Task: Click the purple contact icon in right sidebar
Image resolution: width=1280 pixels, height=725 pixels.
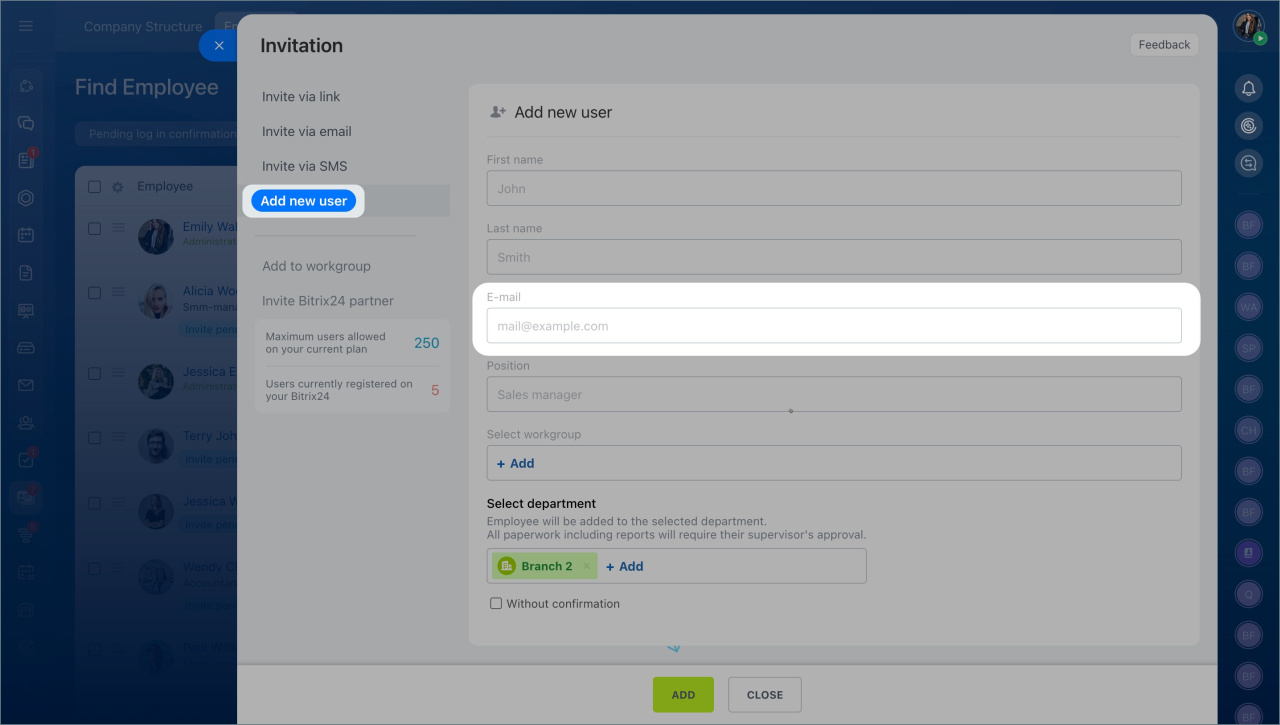Action: 1248,552
